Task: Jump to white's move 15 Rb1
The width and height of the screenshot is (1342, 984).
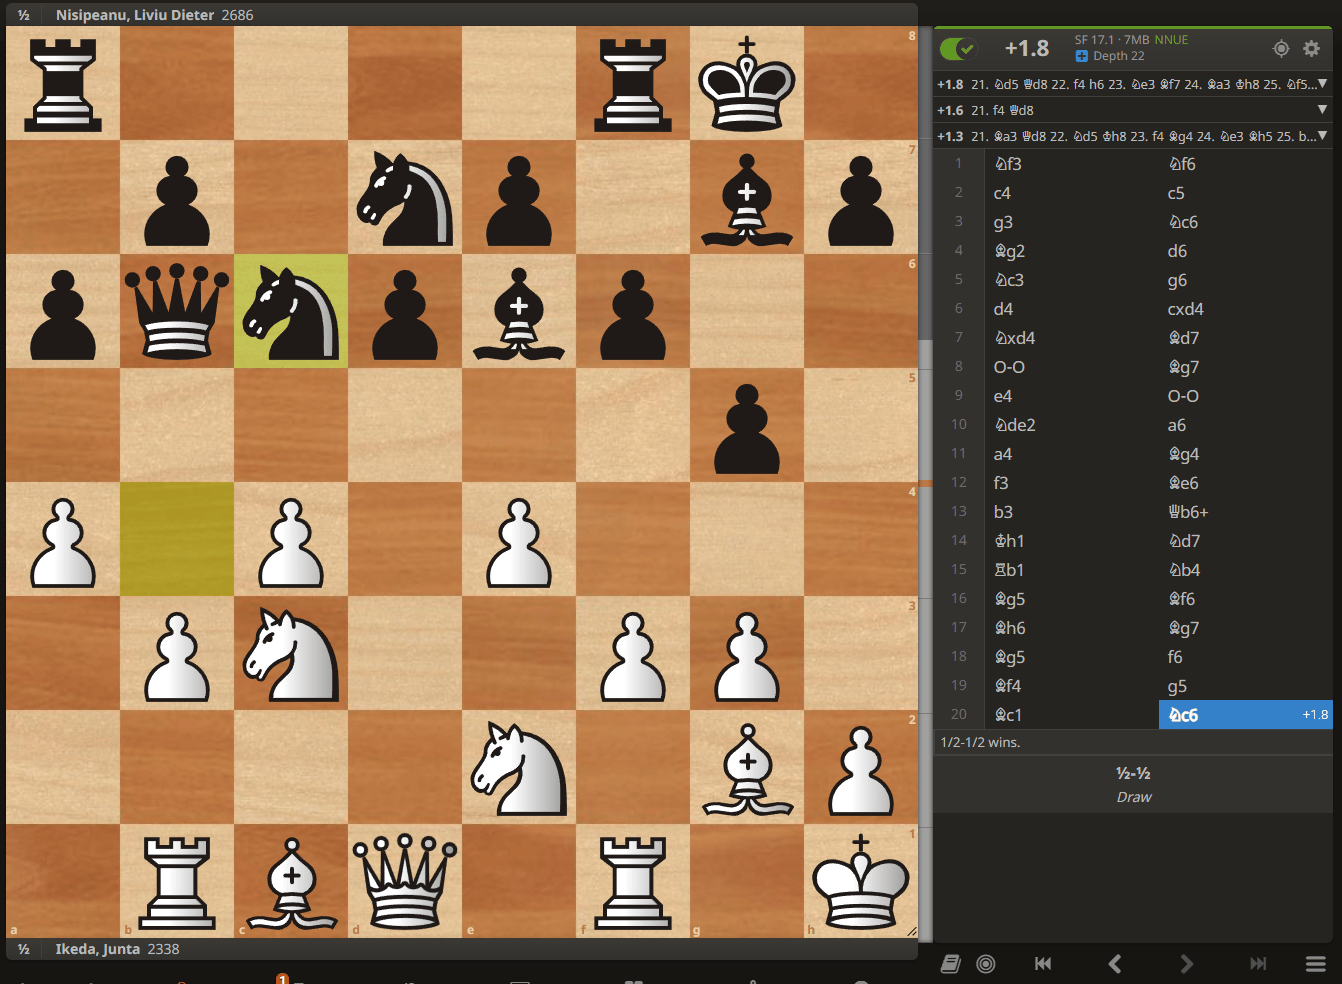Action: pos(1009,570)
